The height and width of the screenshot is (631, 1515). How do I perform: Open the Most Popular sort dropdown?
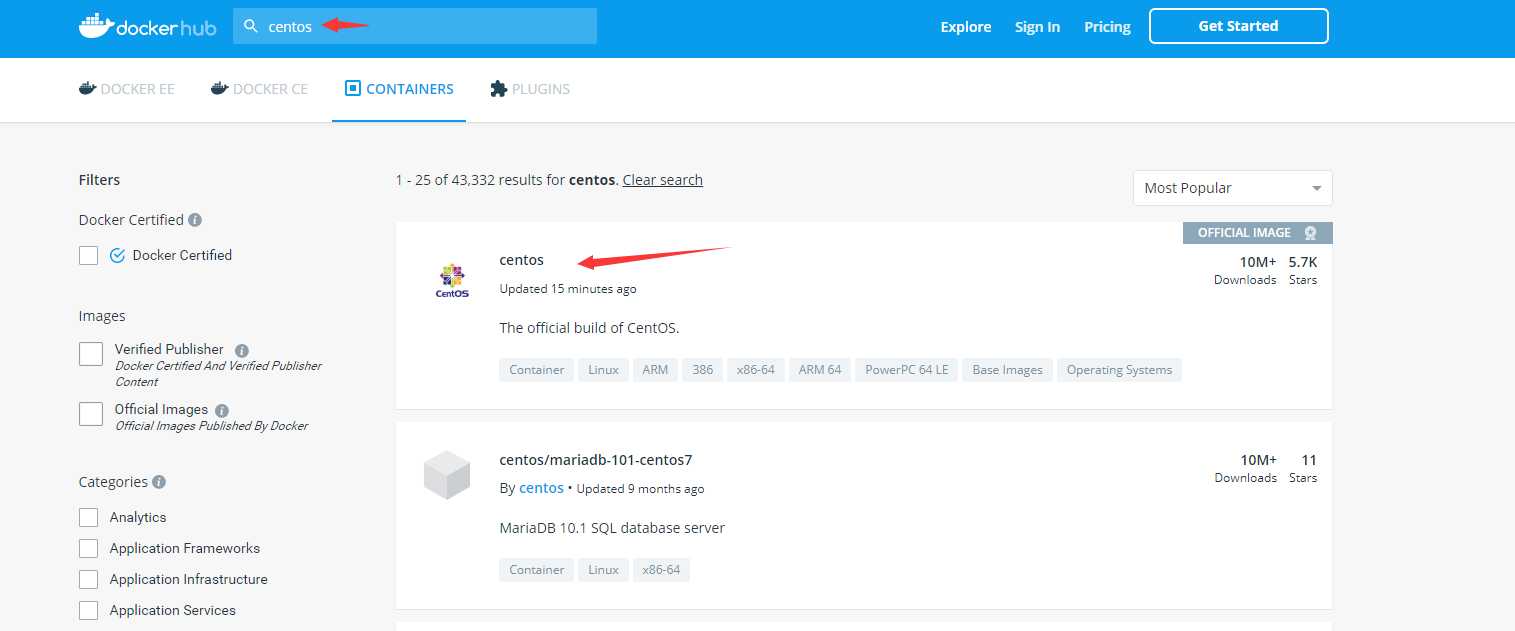tap(1232, 188)
